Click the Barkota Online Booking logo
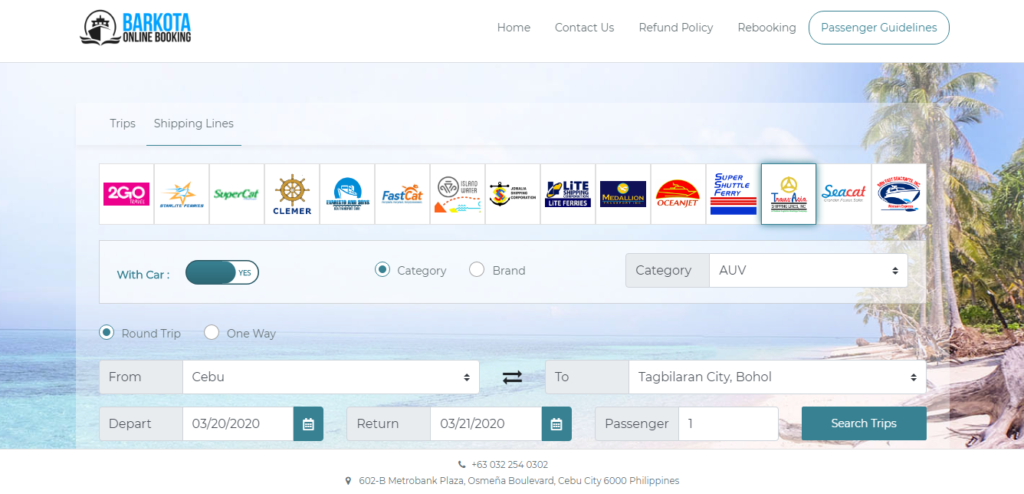 click(136, 27)
